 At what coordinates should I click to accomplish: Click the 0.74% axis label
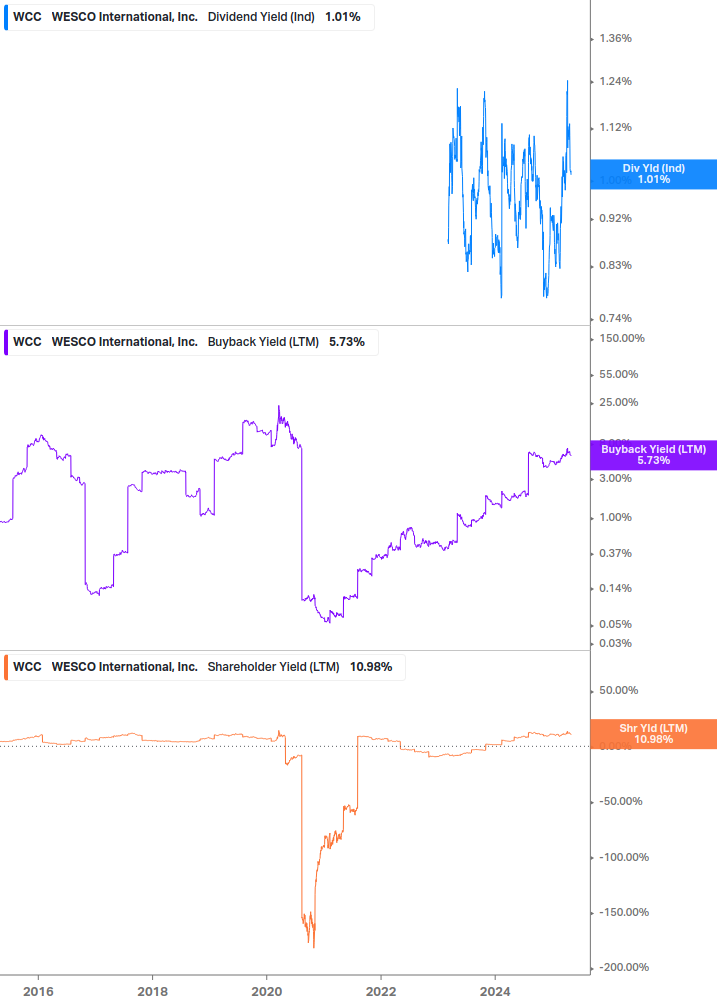click(615, 319)
